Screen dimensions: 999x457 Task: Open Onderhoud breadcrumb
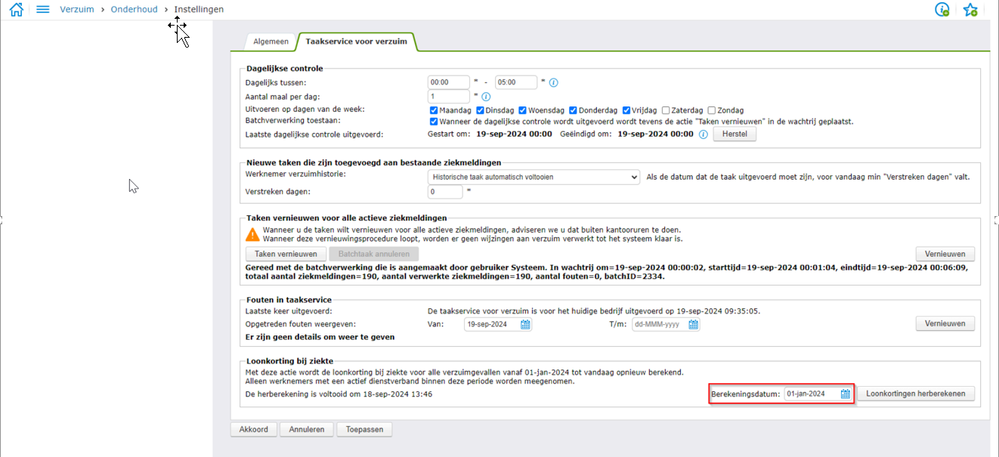click(x=133, y=10)
